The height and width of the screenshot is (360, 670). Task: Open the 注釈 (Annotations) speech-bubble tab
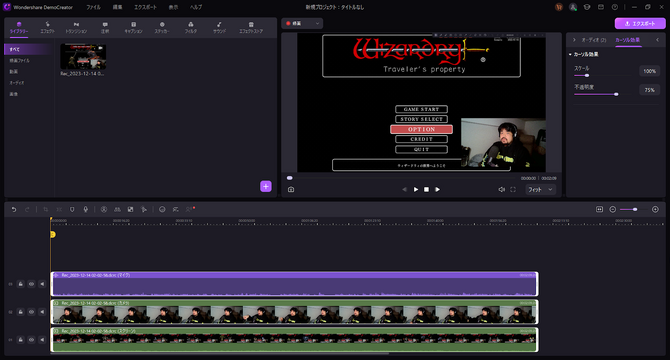[105, 28]
